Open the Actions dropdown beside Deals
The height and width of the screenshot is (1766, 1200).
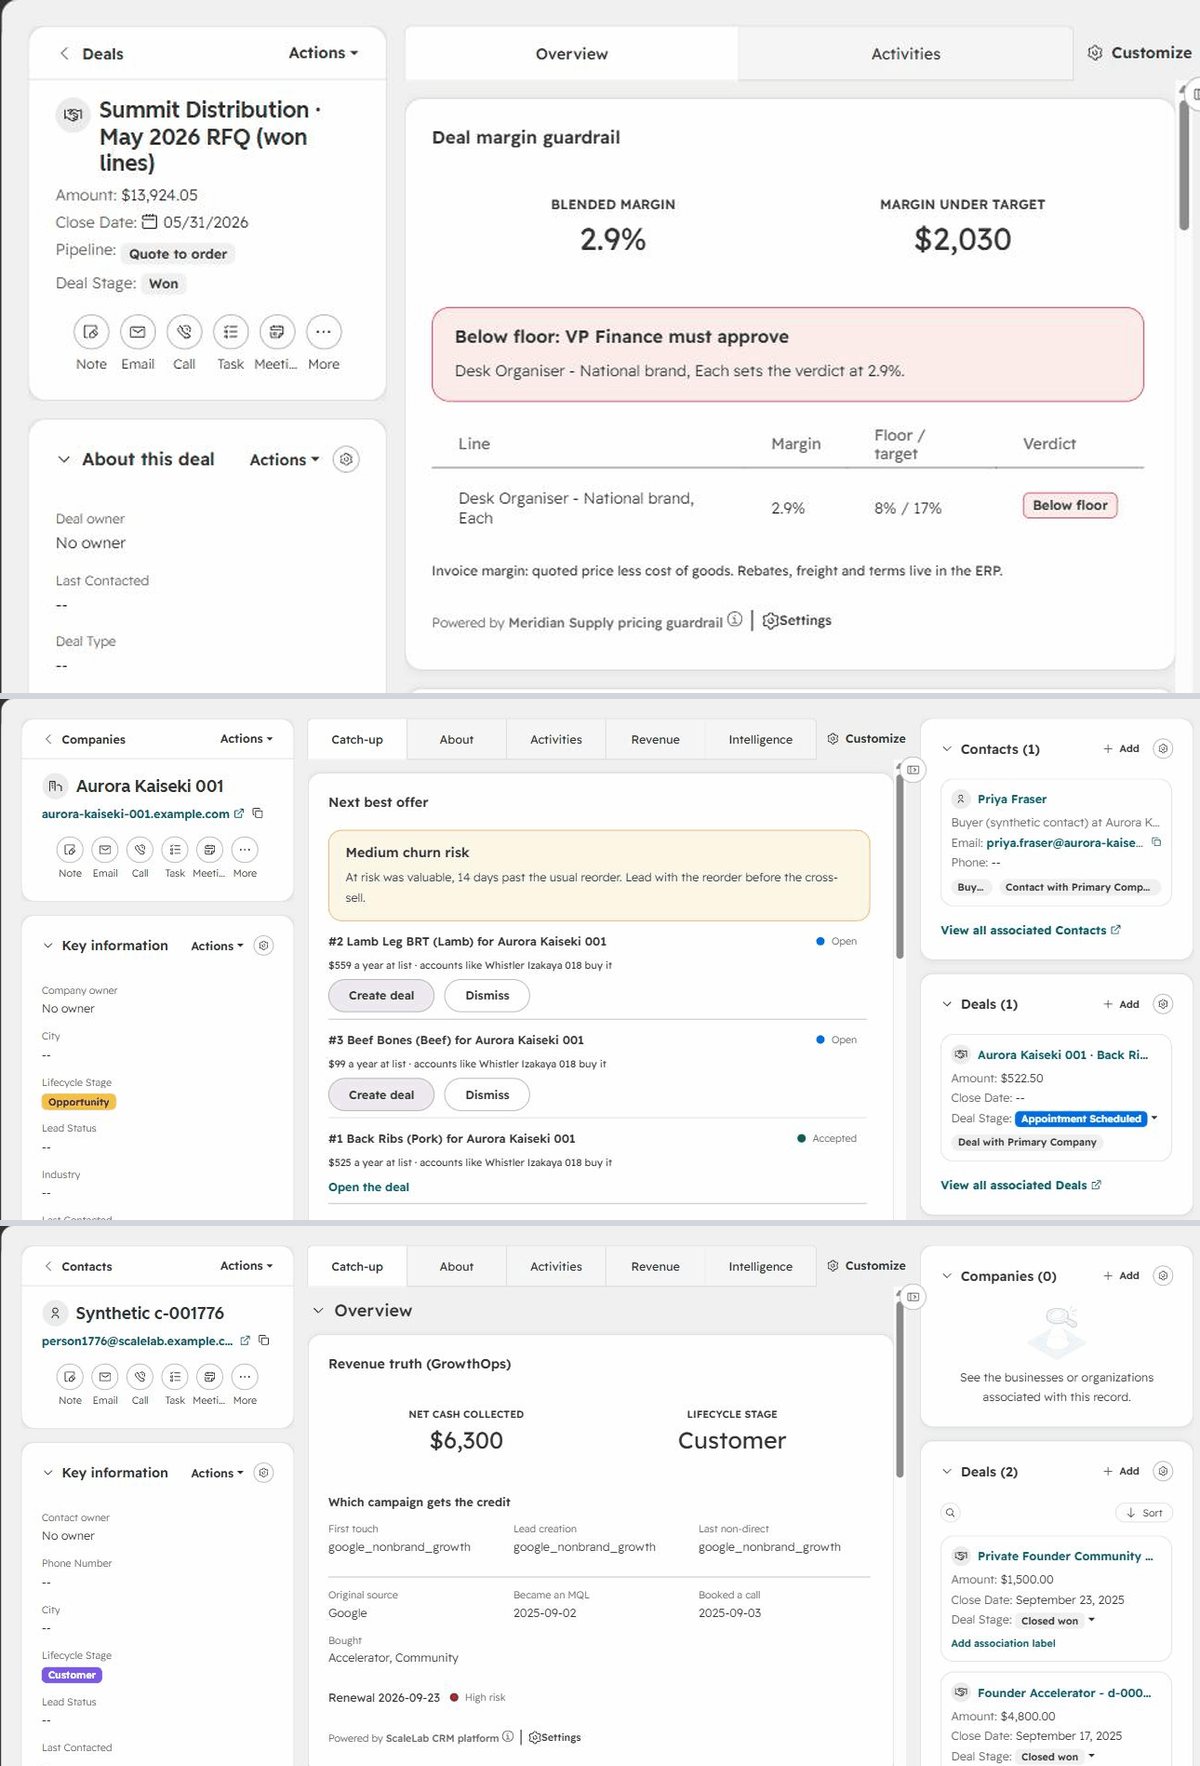[323, 53]
